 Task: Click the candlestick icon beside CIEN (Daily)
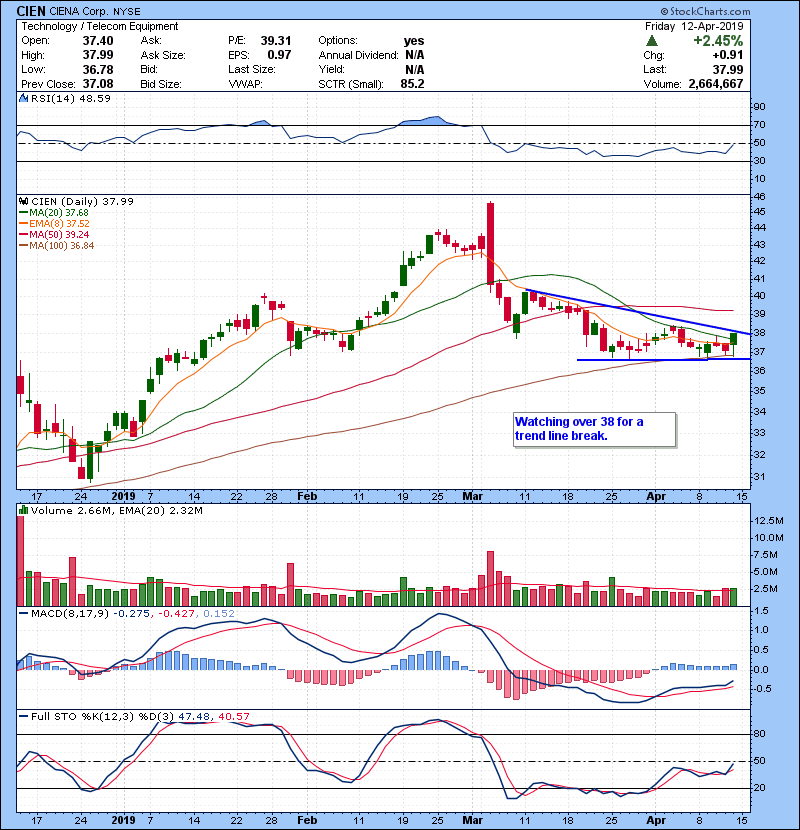coord(23,201)
